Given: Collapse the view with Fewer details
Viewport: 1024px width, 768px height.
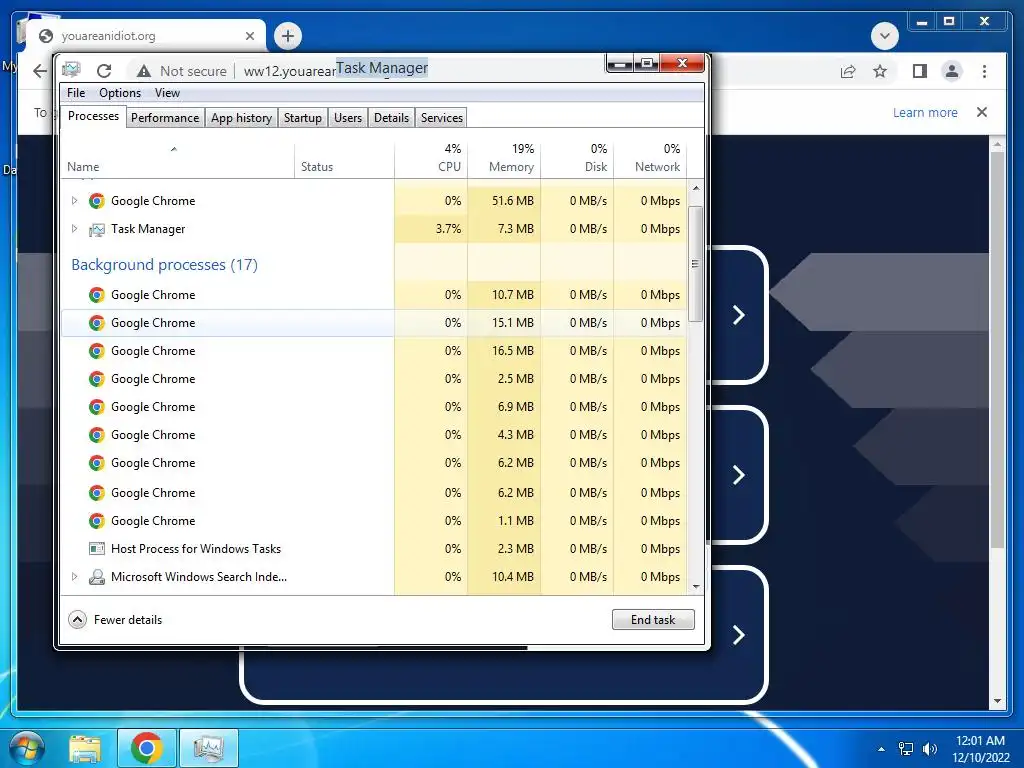Looking at the screenshot, I should coord(115,620).
